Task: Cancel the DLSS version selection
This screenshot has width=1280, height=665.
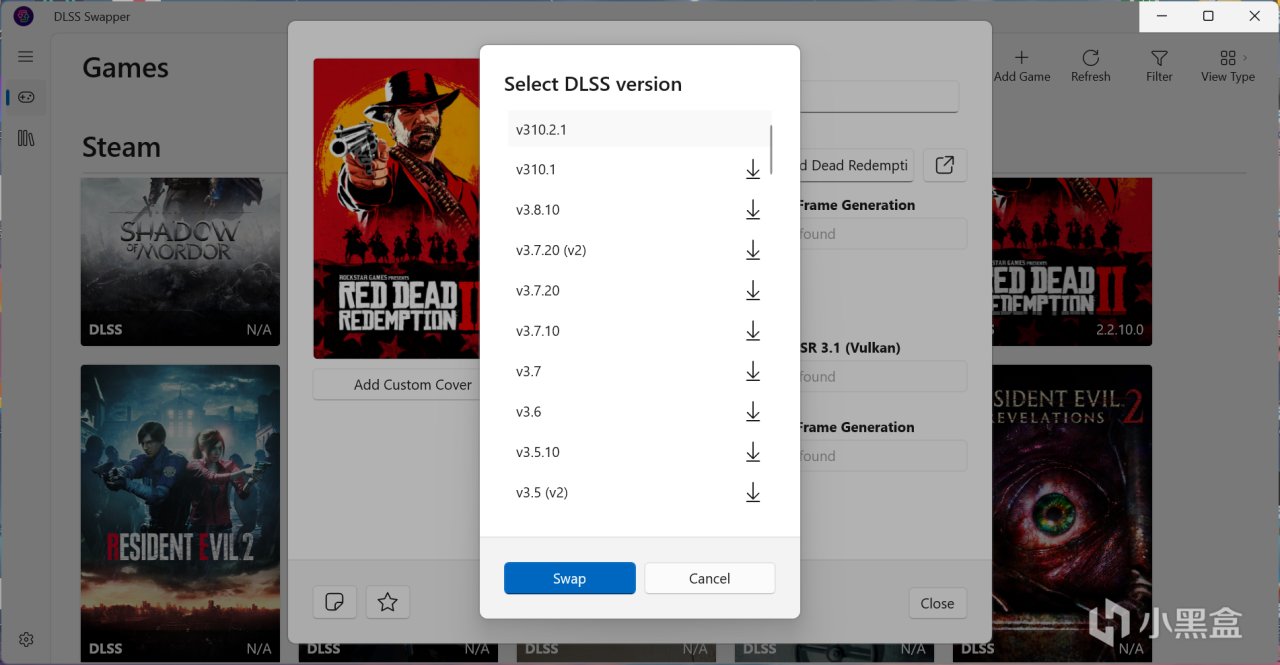Action: click(710, 578)
